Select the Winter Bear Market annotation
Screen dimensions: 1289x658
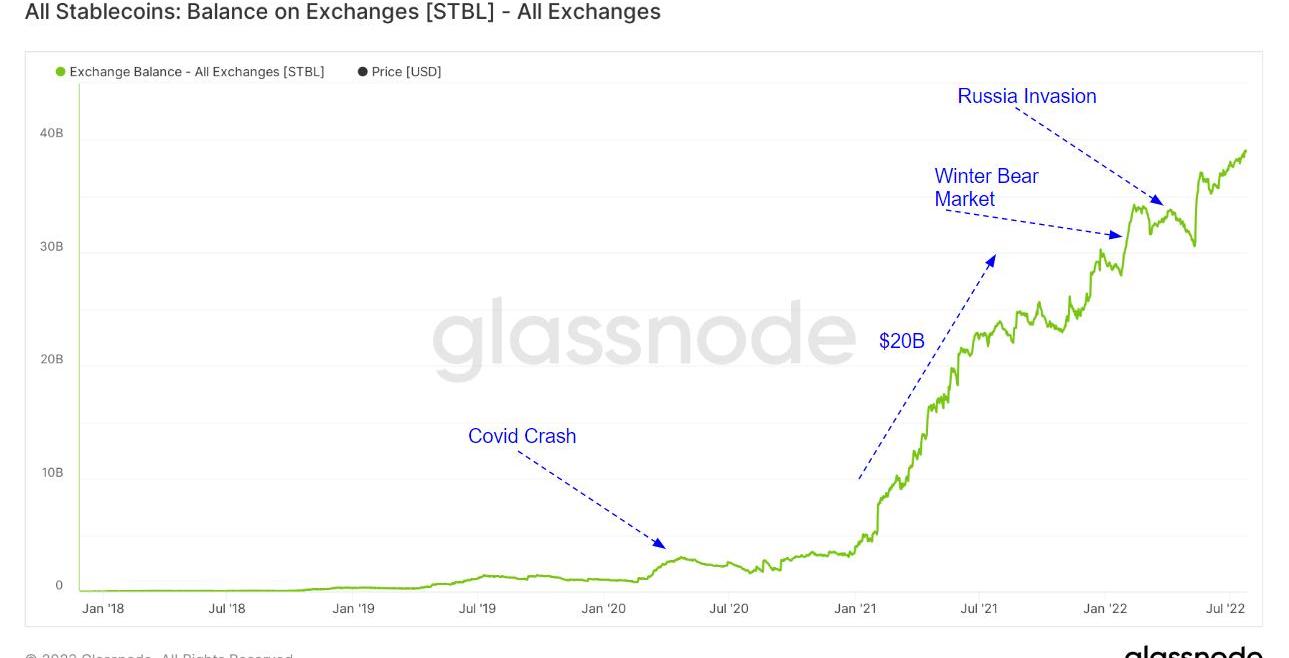tap(986, 187)
